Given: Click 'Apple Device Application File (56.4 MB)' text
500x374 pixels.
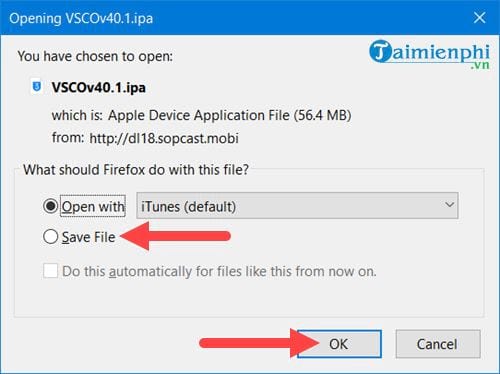Looking at the screenshot, I should click(x=229, y=116).
